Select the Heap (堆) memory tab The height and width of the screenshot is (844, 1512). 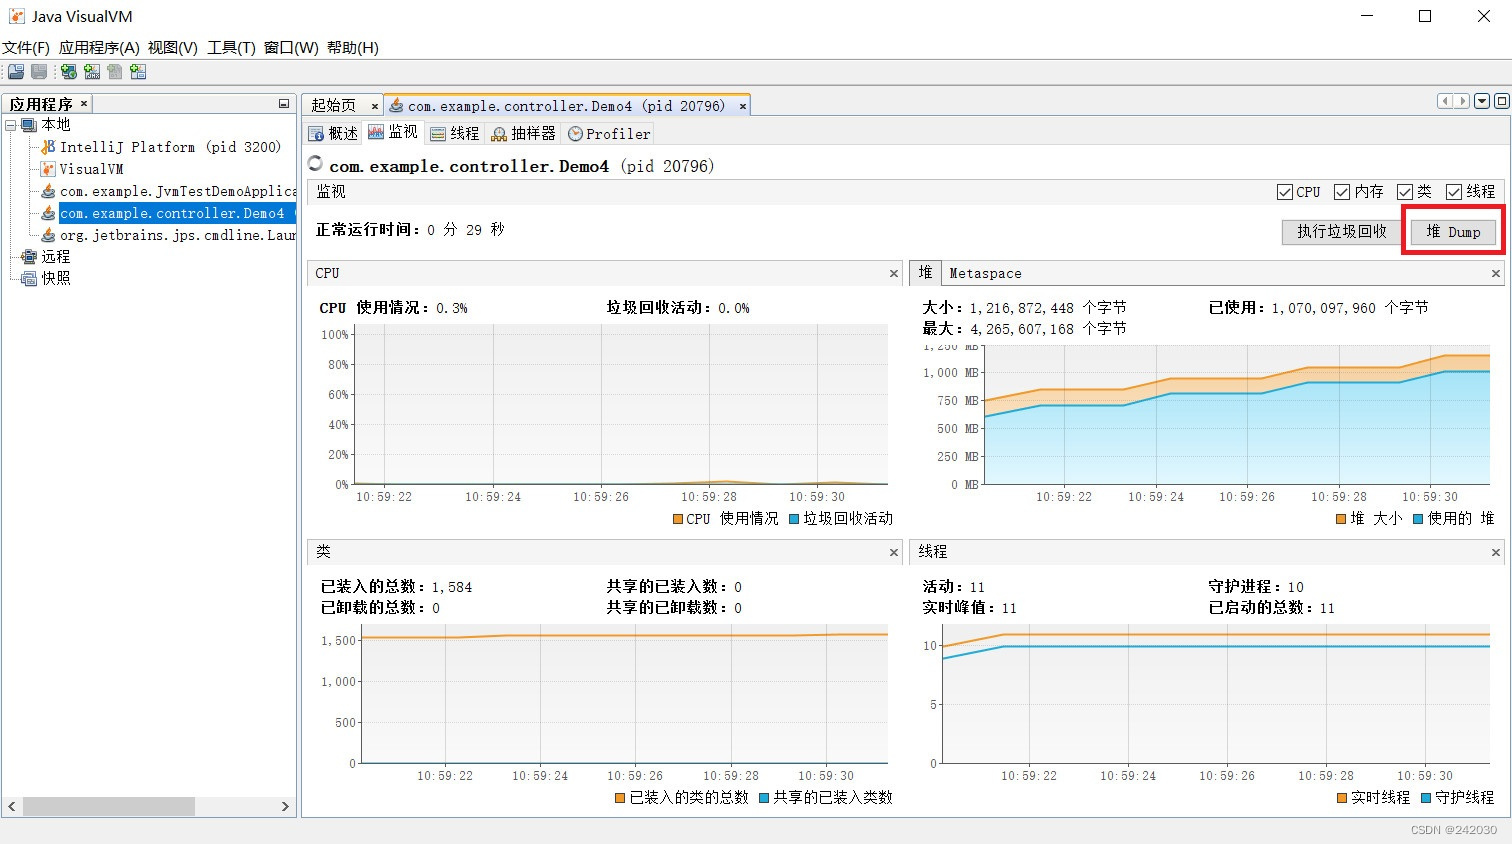[925, 273]
